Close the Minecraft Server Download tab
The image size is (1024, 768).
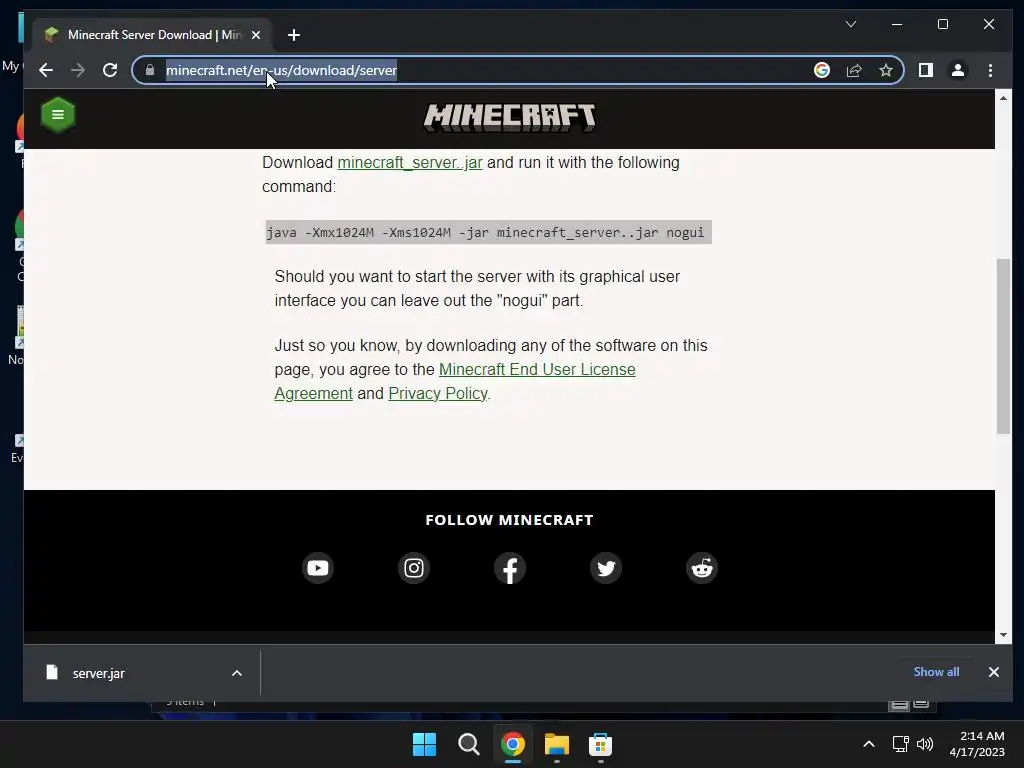pyautogui.click(x=256, y=35)
